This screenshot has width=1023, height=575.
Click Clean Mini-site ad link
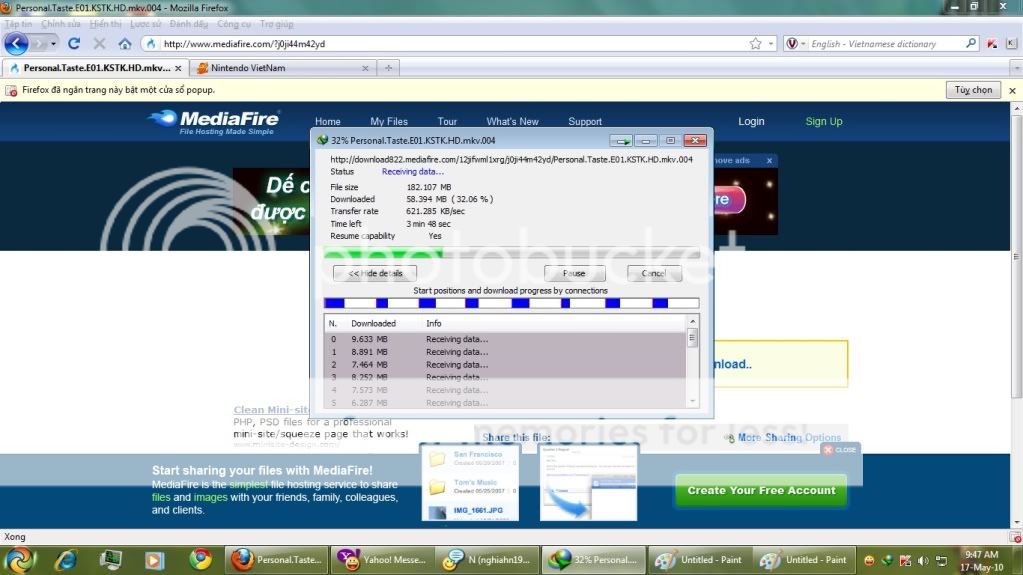coord(272,410)
